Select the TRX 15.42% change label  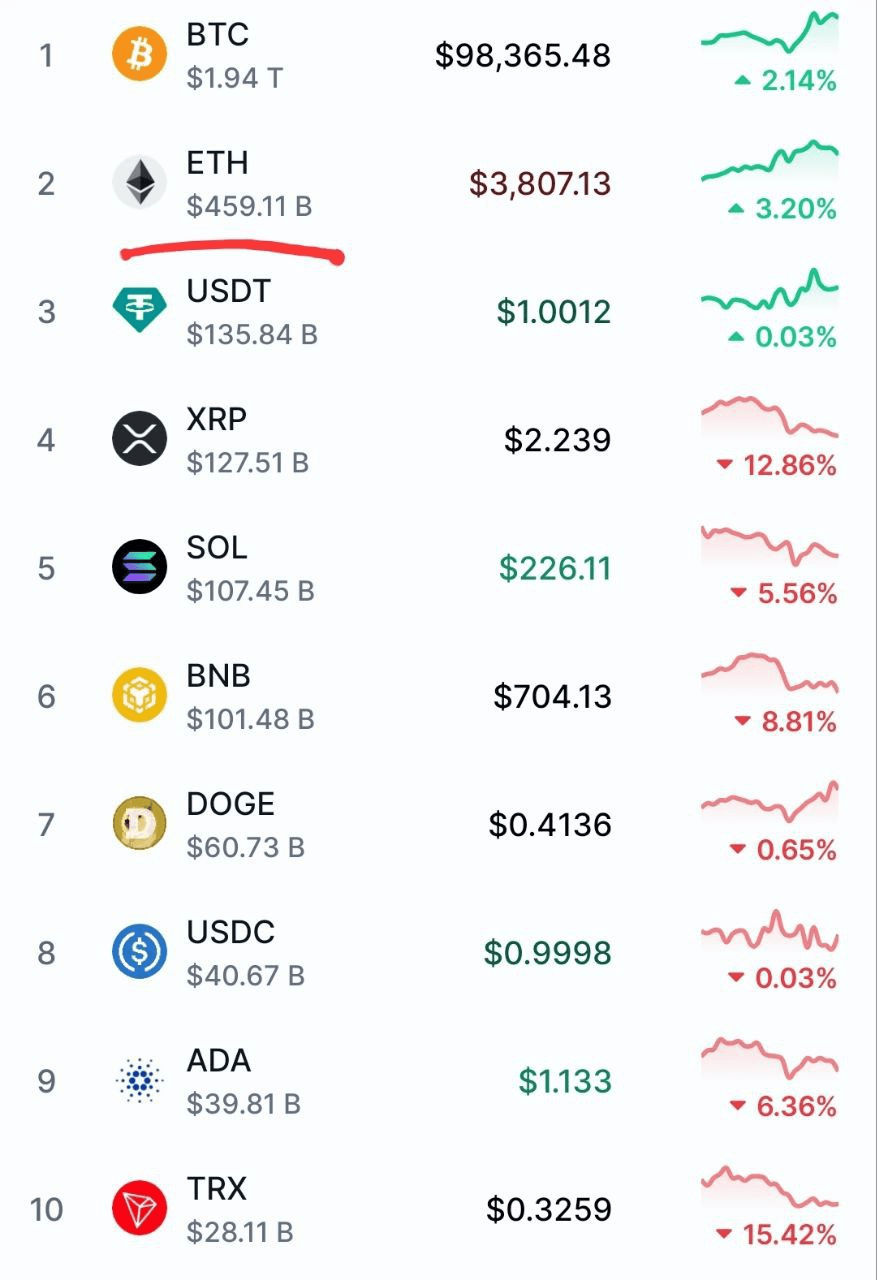pos(776,1234)
